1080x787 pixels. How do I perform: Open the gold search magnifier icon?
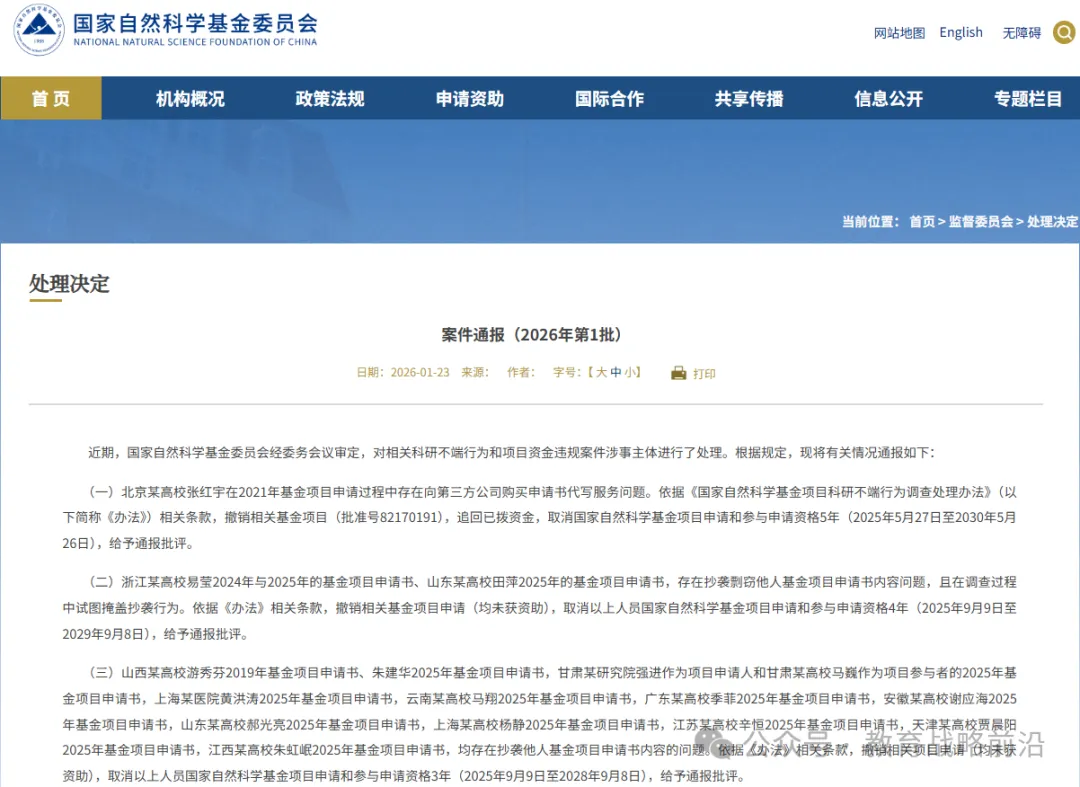coord(1065,32)
